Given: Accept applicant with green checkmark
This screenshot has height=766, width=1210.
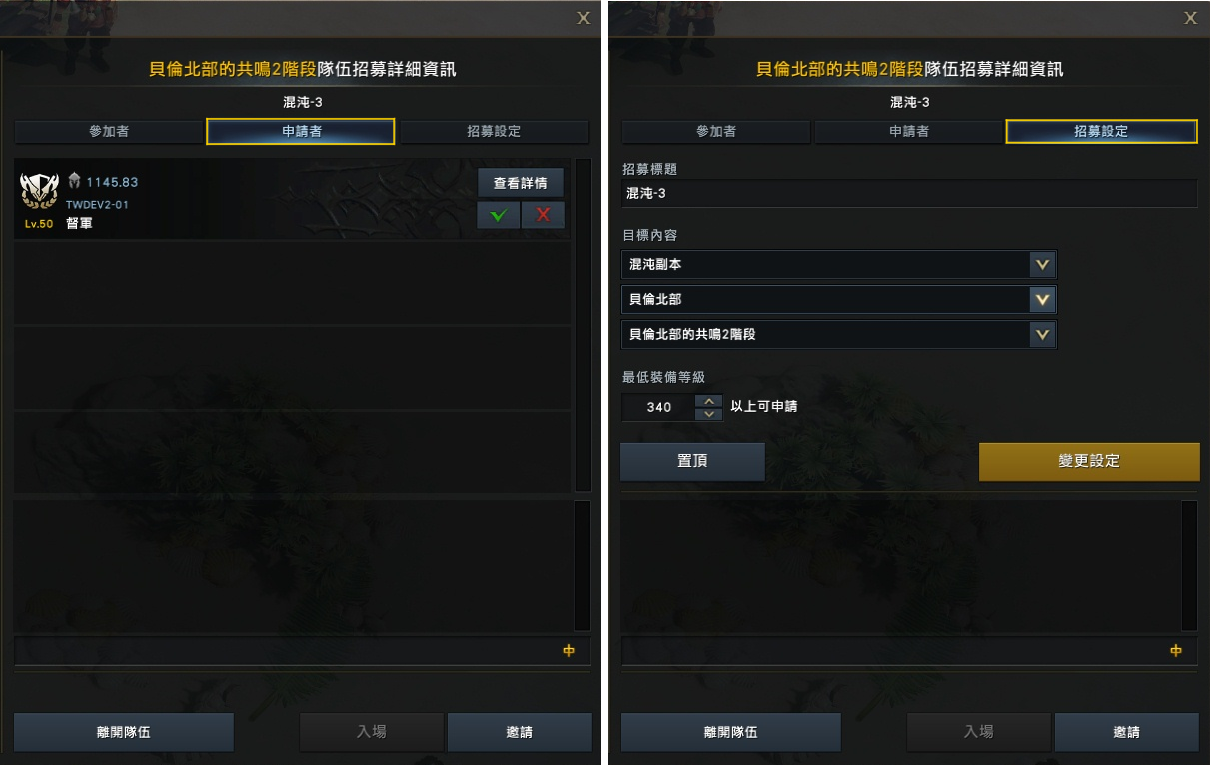Looking at the screenshot, I should tap(498, 216).
